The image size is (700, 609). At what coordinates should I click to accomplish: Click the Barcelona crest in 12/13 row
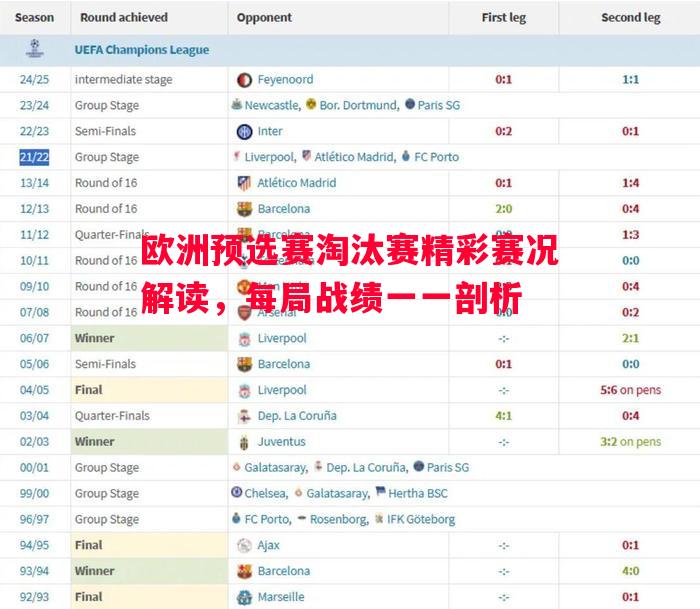(x=244, y=209)
